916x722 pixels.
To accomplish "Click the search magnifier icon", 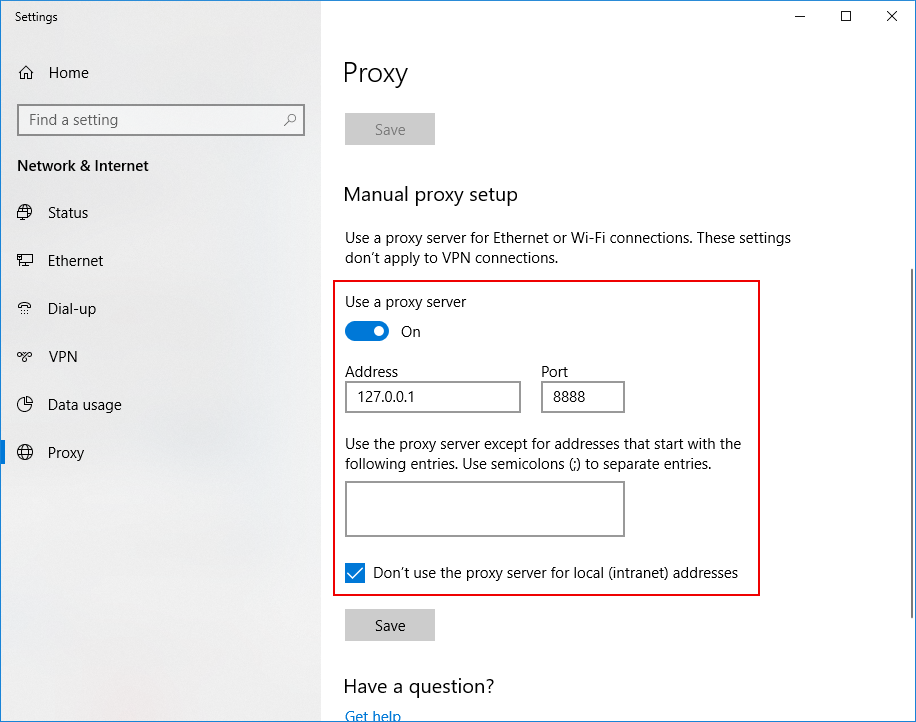I will pos(290,120).
